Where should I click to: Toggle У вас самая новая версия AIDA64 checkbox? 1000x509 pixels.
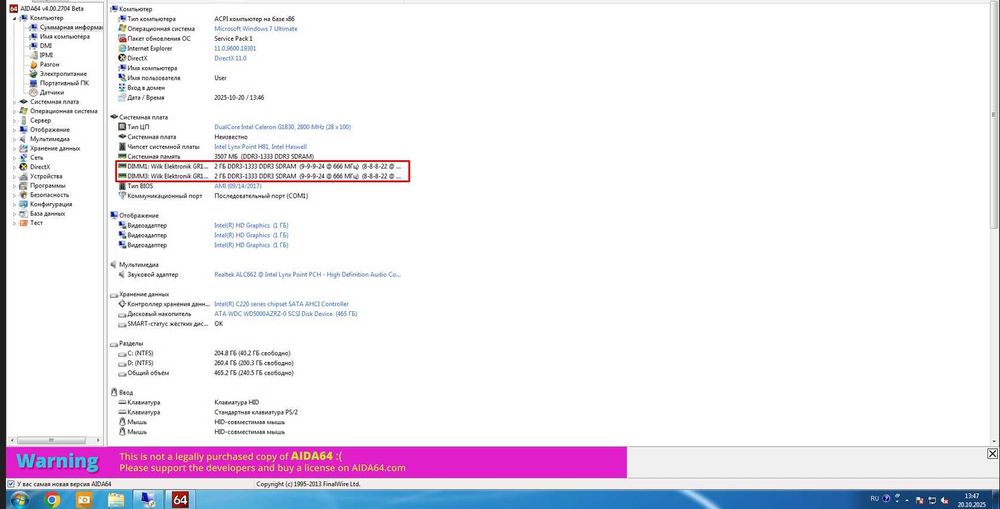11,484
